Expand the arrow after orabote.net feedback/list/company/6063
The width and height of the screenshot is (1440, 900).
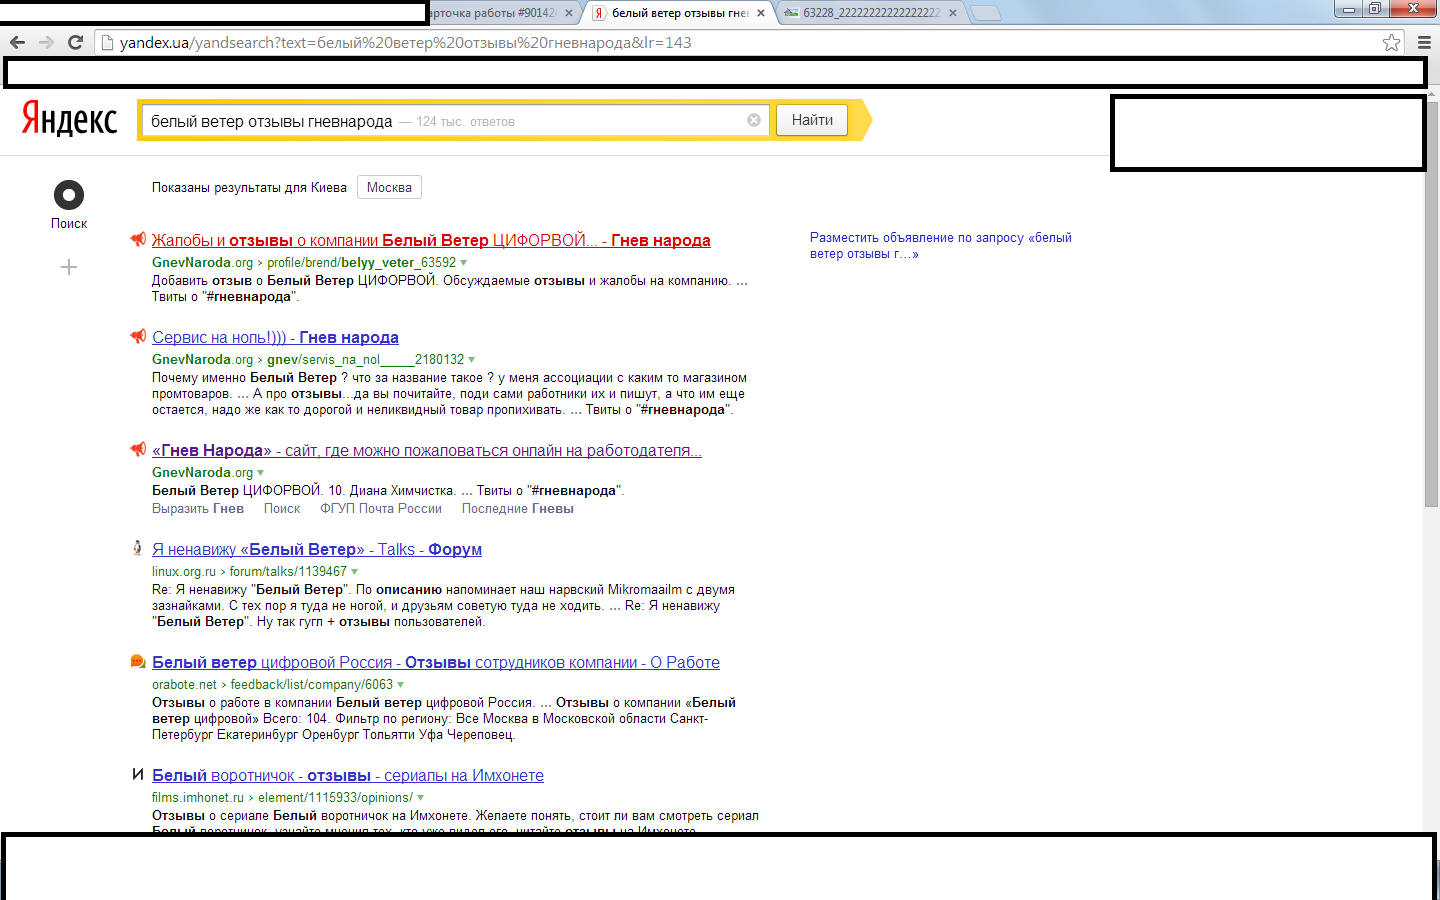(400, 685)
